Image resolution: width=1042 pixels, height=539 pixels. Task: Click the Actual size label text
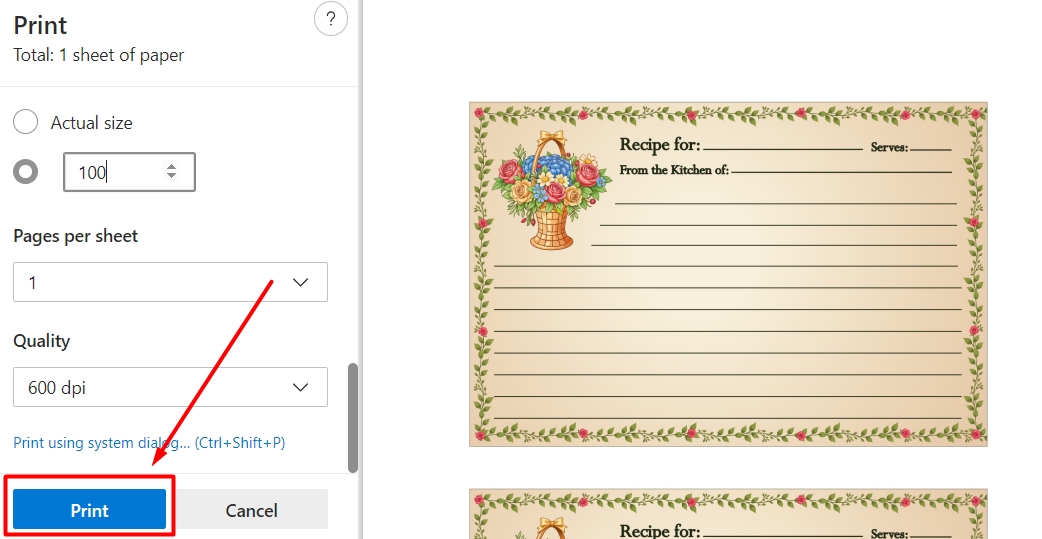click(92, 123)
